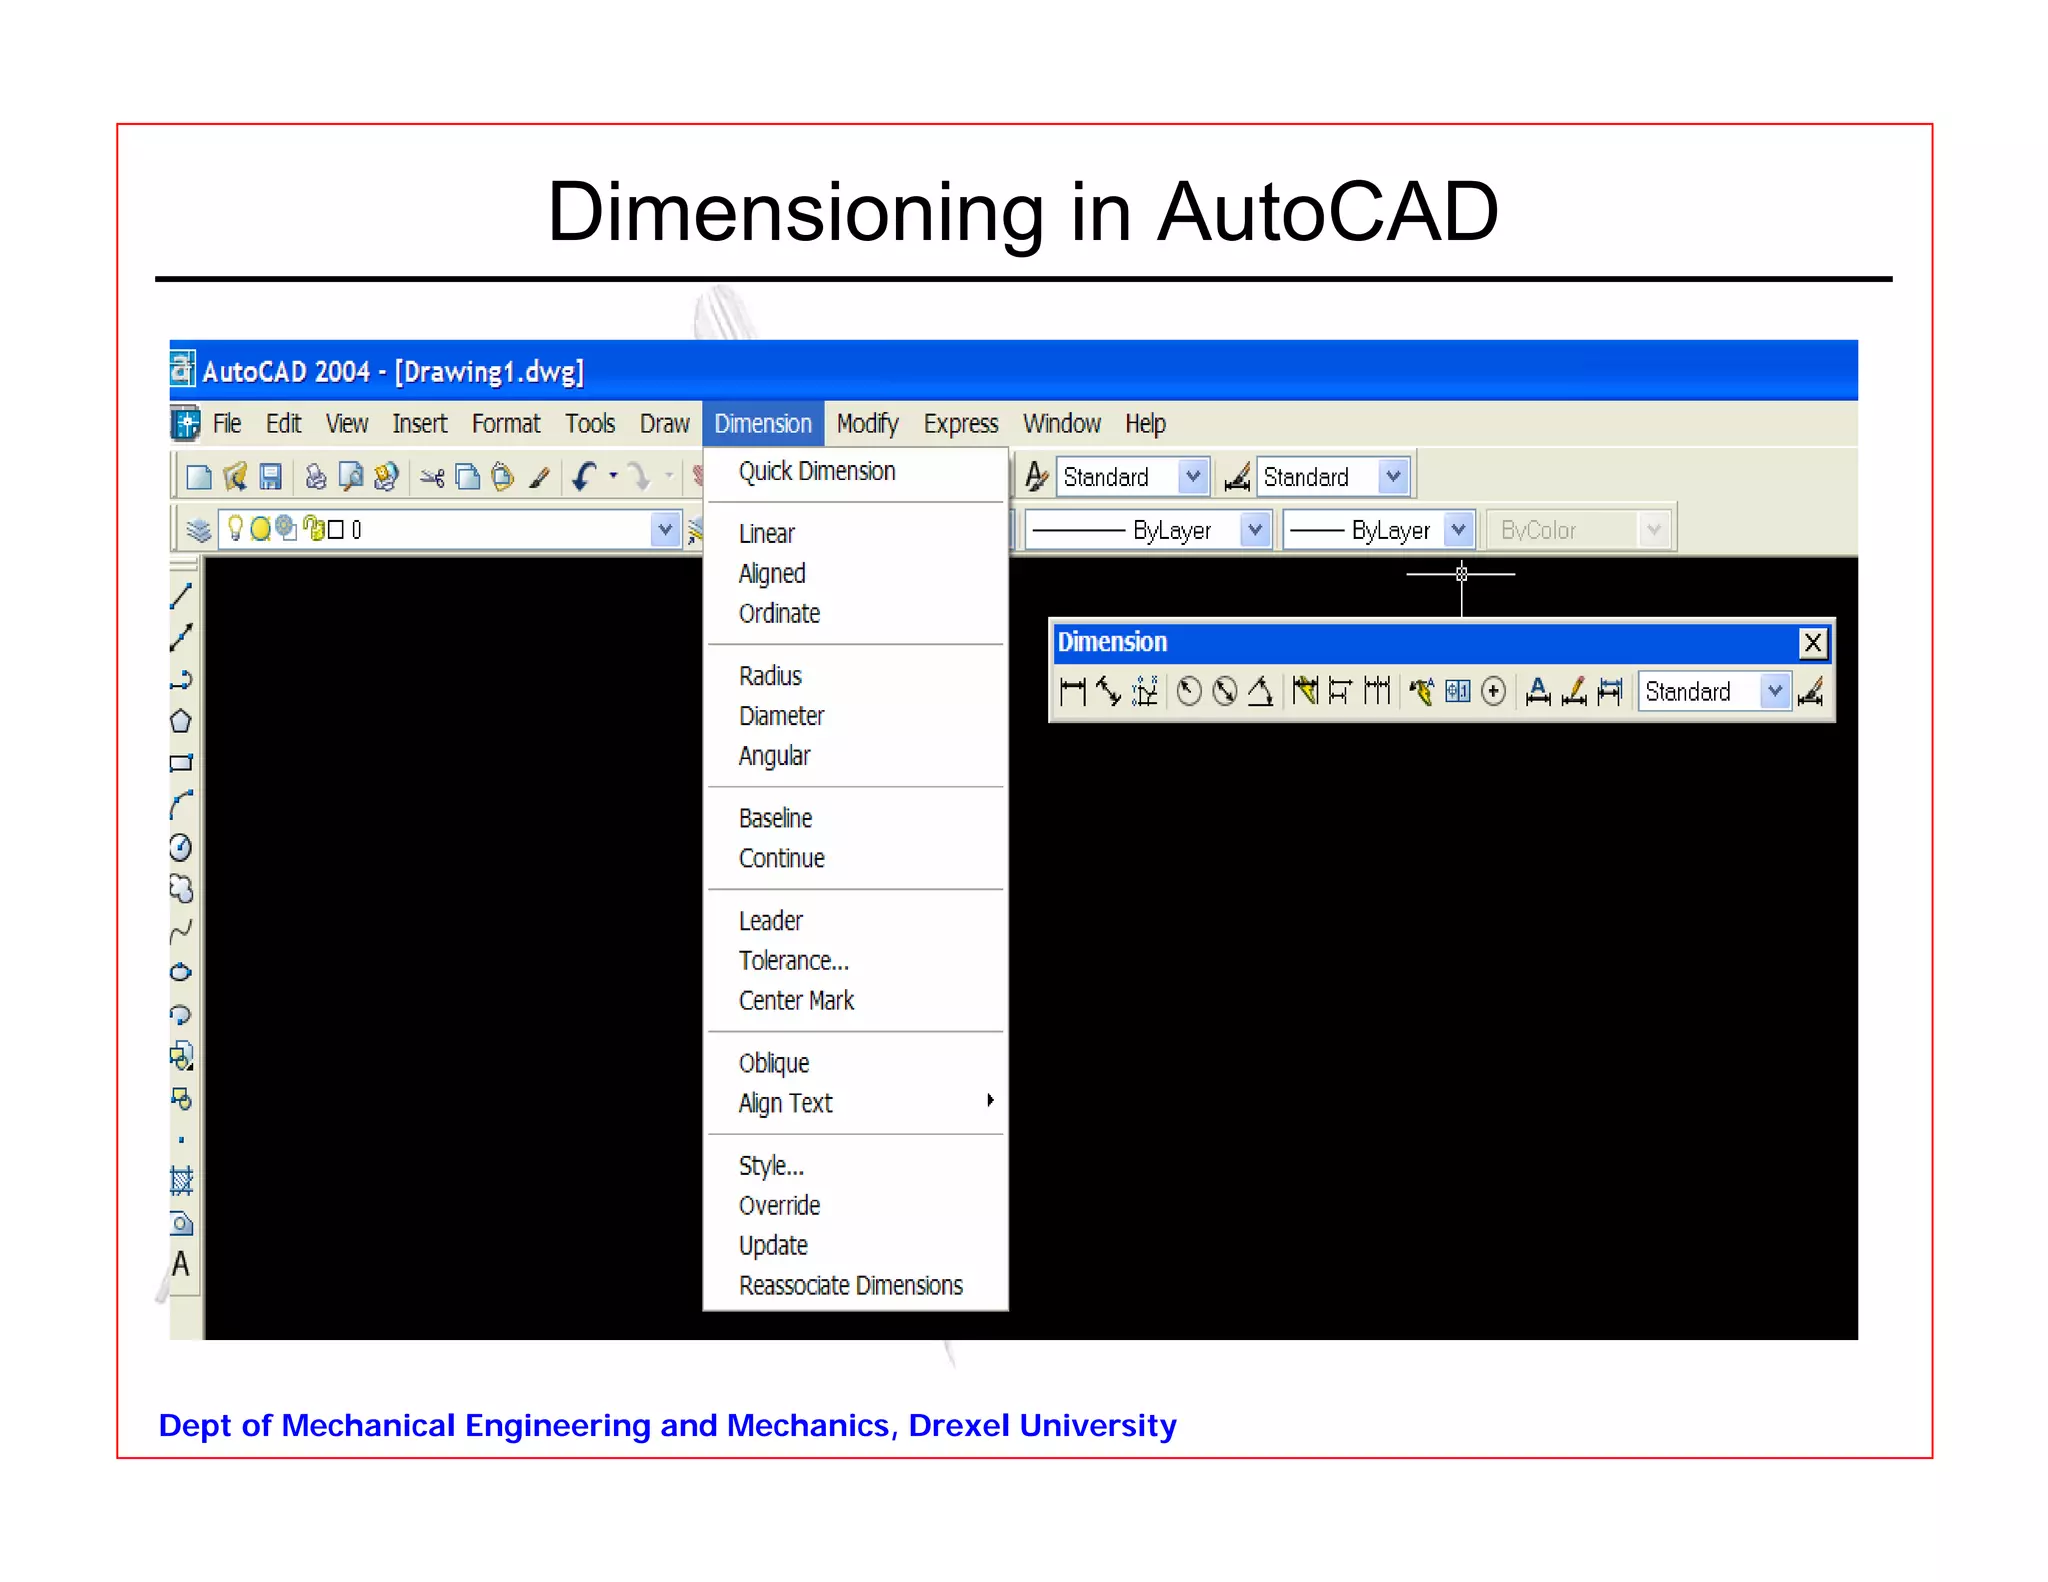This screenshot has width=2048, height=1582.
Task: Expand Standard dropdown in Dimension toolbar
Action: tap(1775, 691)
